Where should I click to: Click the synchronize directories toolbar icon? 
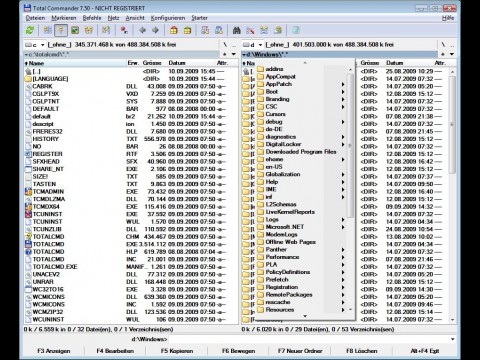point(264,30)
